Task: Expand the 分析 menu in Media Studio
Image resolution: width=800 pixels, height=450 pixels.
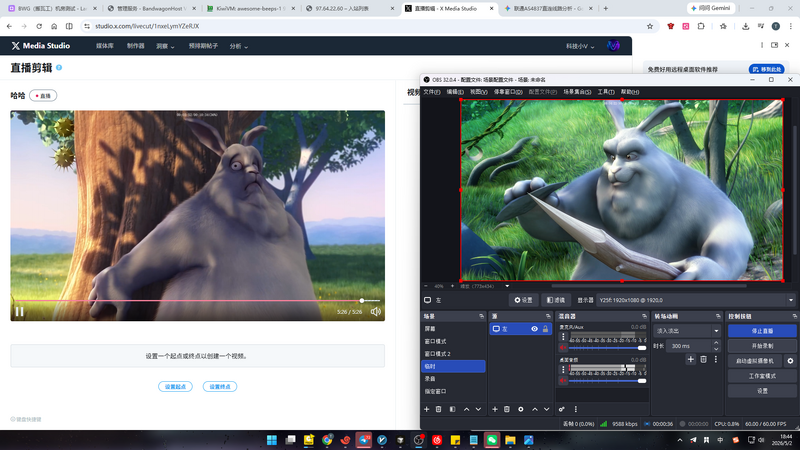Action: pos(238,46)
